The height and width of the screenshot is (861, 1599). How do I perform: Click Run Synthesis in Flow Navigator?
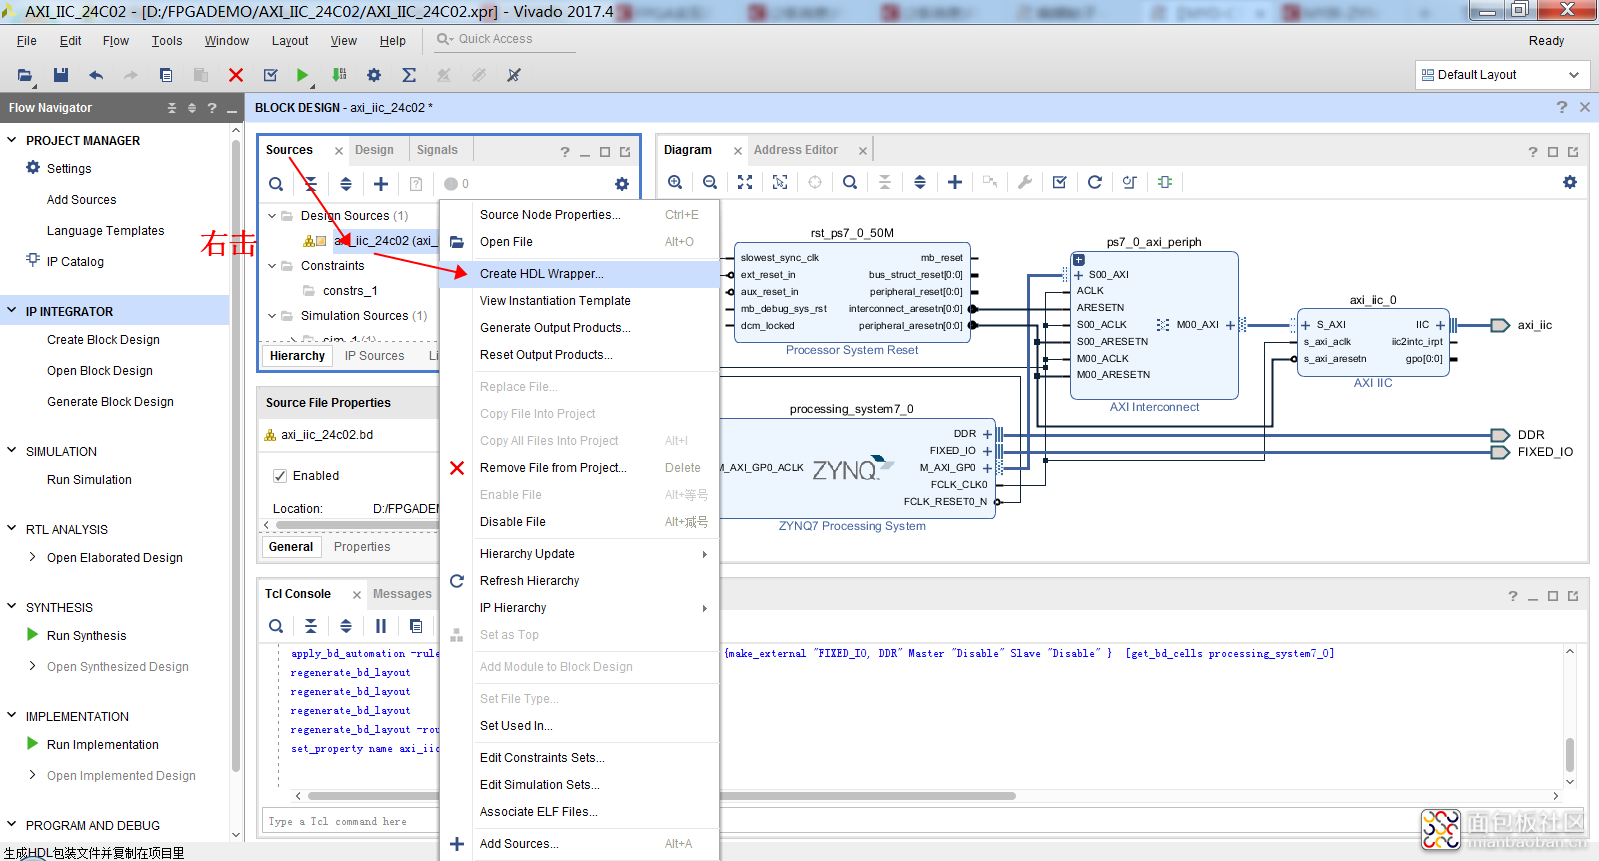86,636
